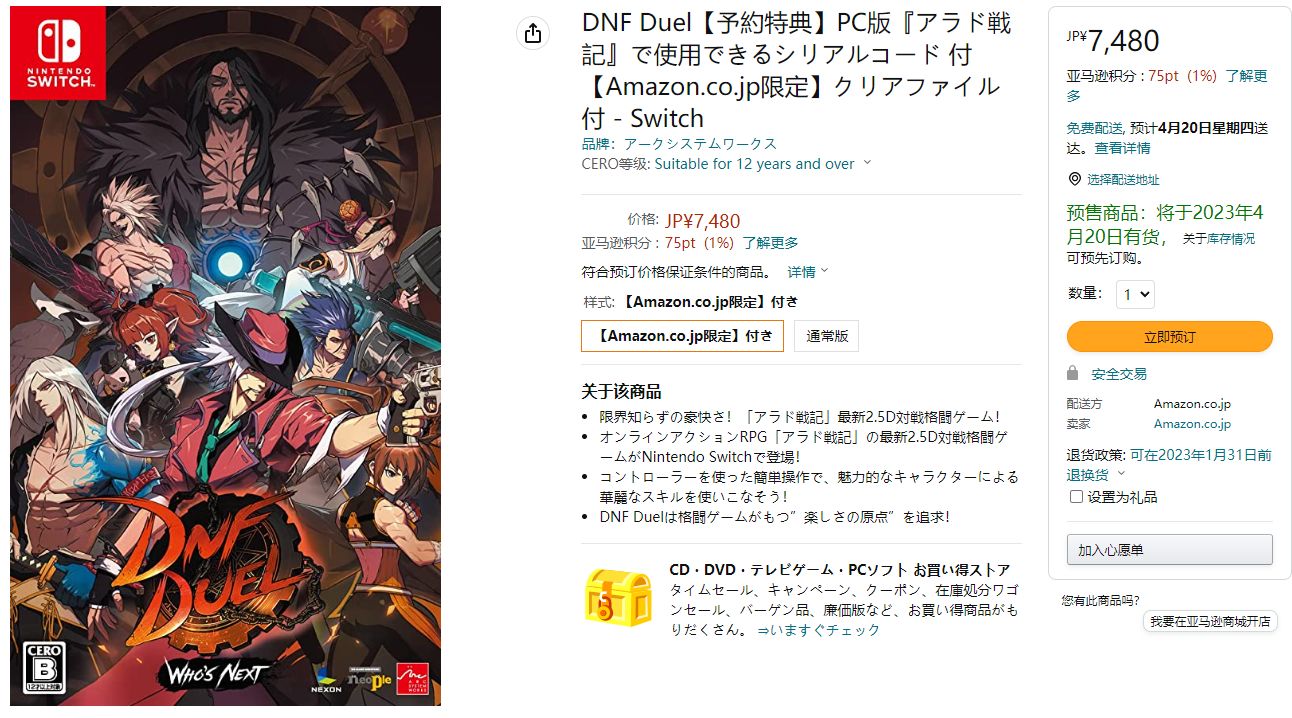
Task: Open the 数量 quantity dropdown
Action: 1135,294
